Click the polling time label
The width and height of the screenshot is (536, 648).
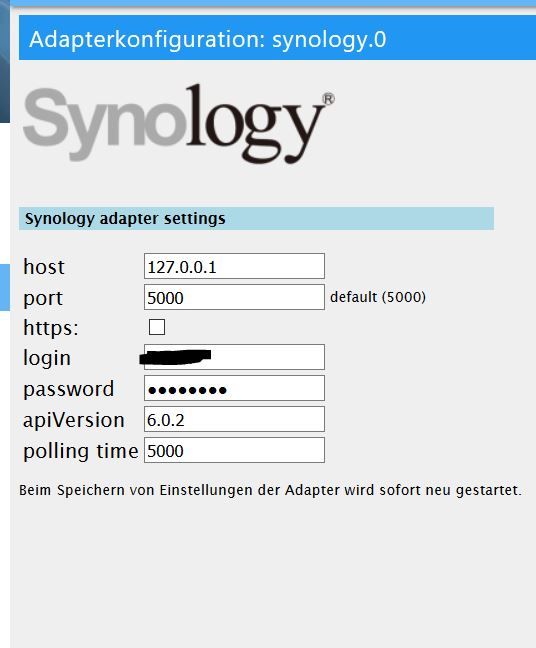[81, 451]
